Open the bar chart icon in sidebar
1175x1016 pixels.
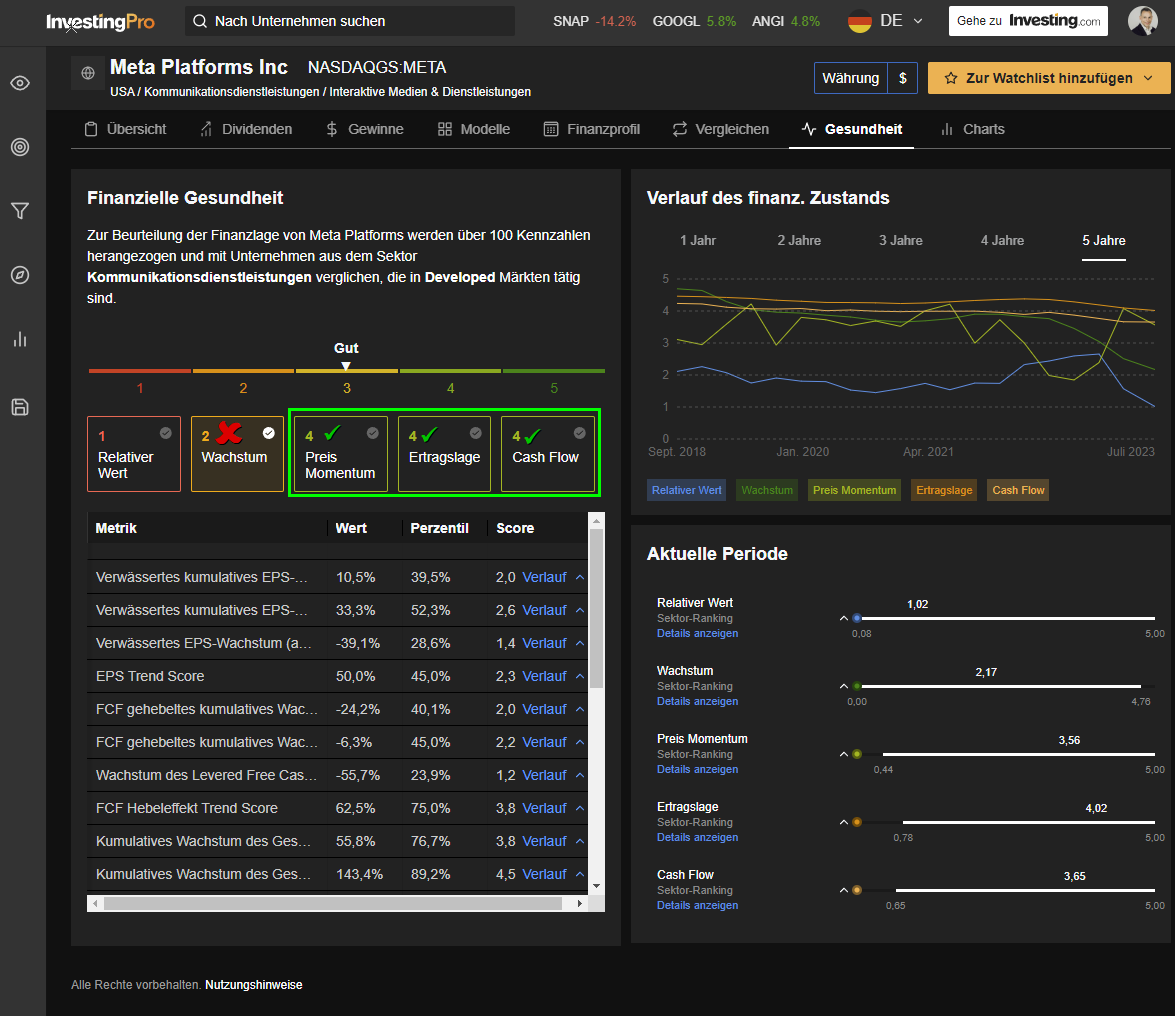tap(20, 339)
